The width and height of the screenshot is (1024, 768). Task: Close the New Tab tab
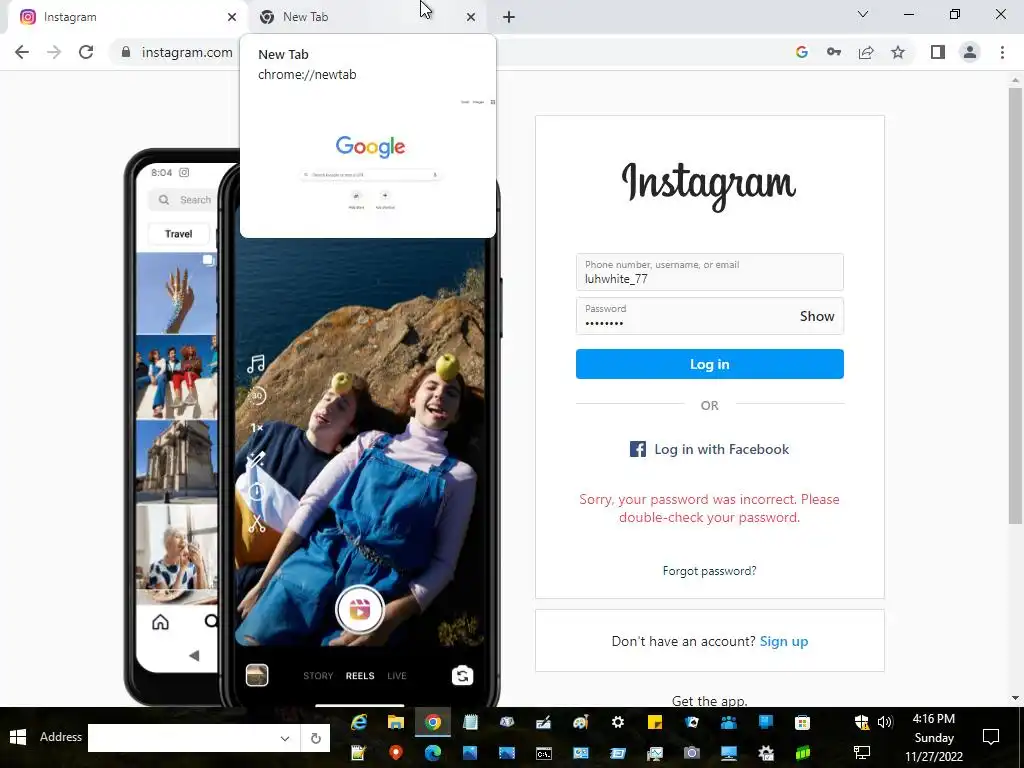click(x=471, y=17)
